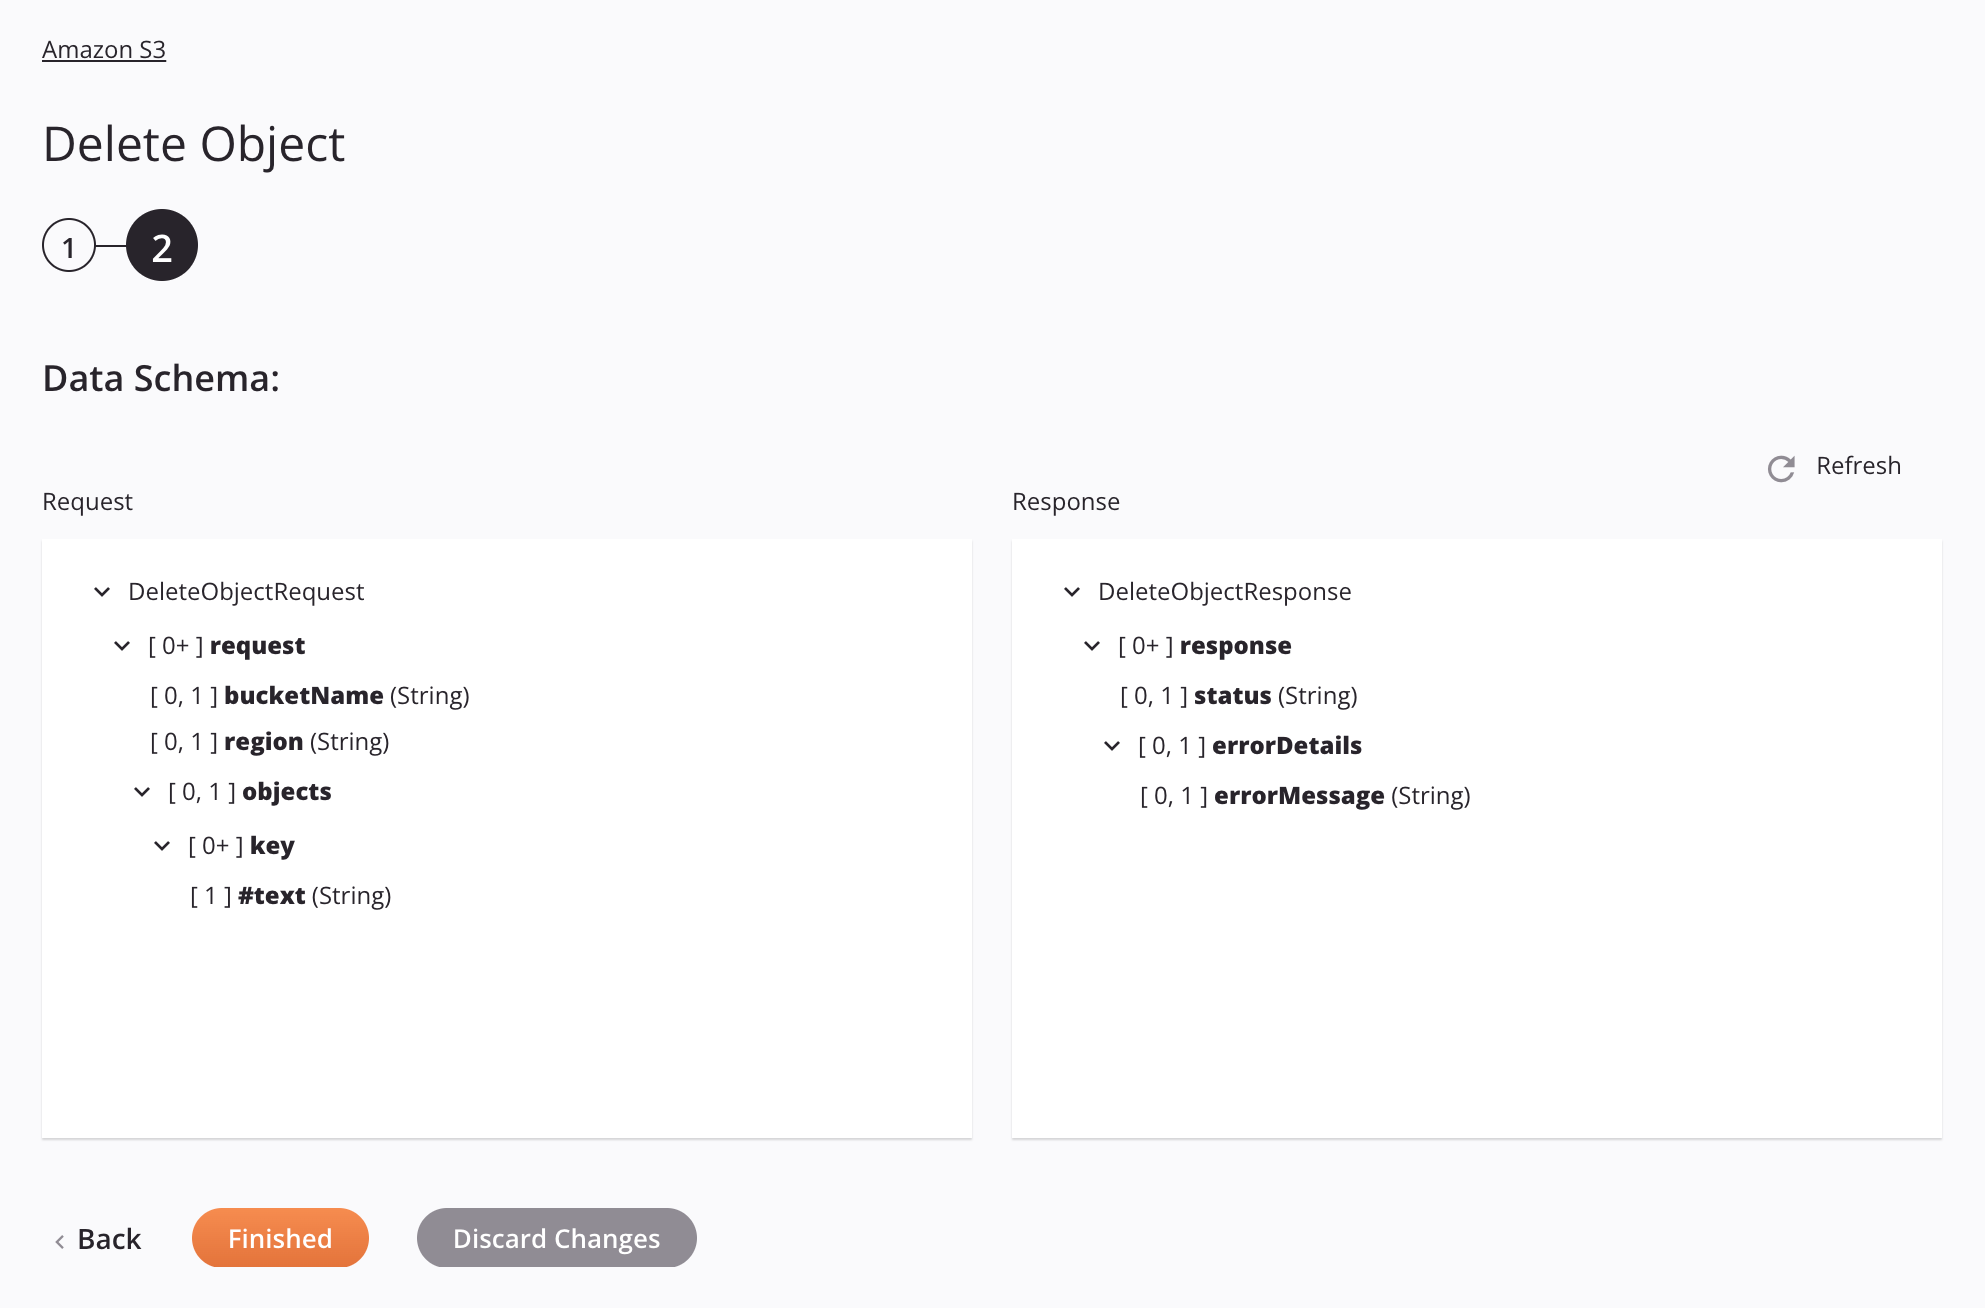The width and height of the screenshot is (1985, 1308).
Task: Click the Back navigation button
Action: click(96, 1238)
